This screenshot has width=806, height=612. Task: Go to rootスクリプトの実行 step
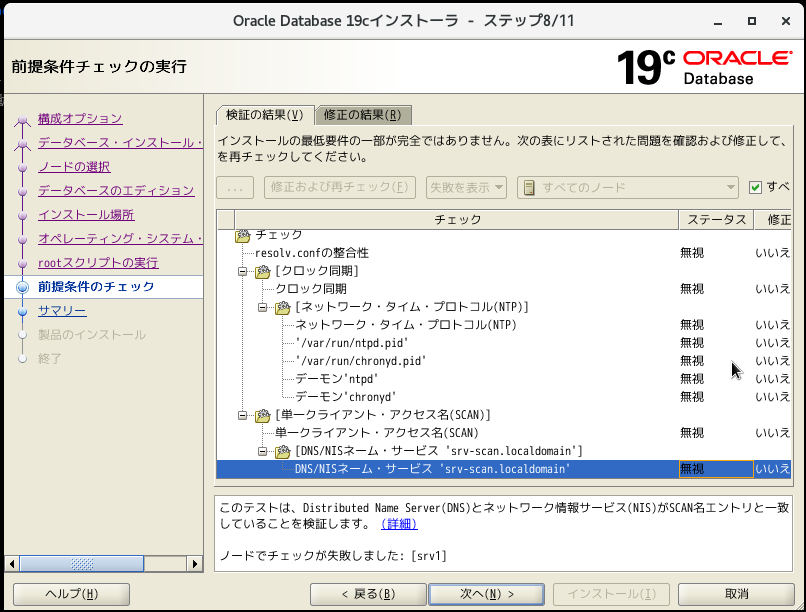[98, 263]
